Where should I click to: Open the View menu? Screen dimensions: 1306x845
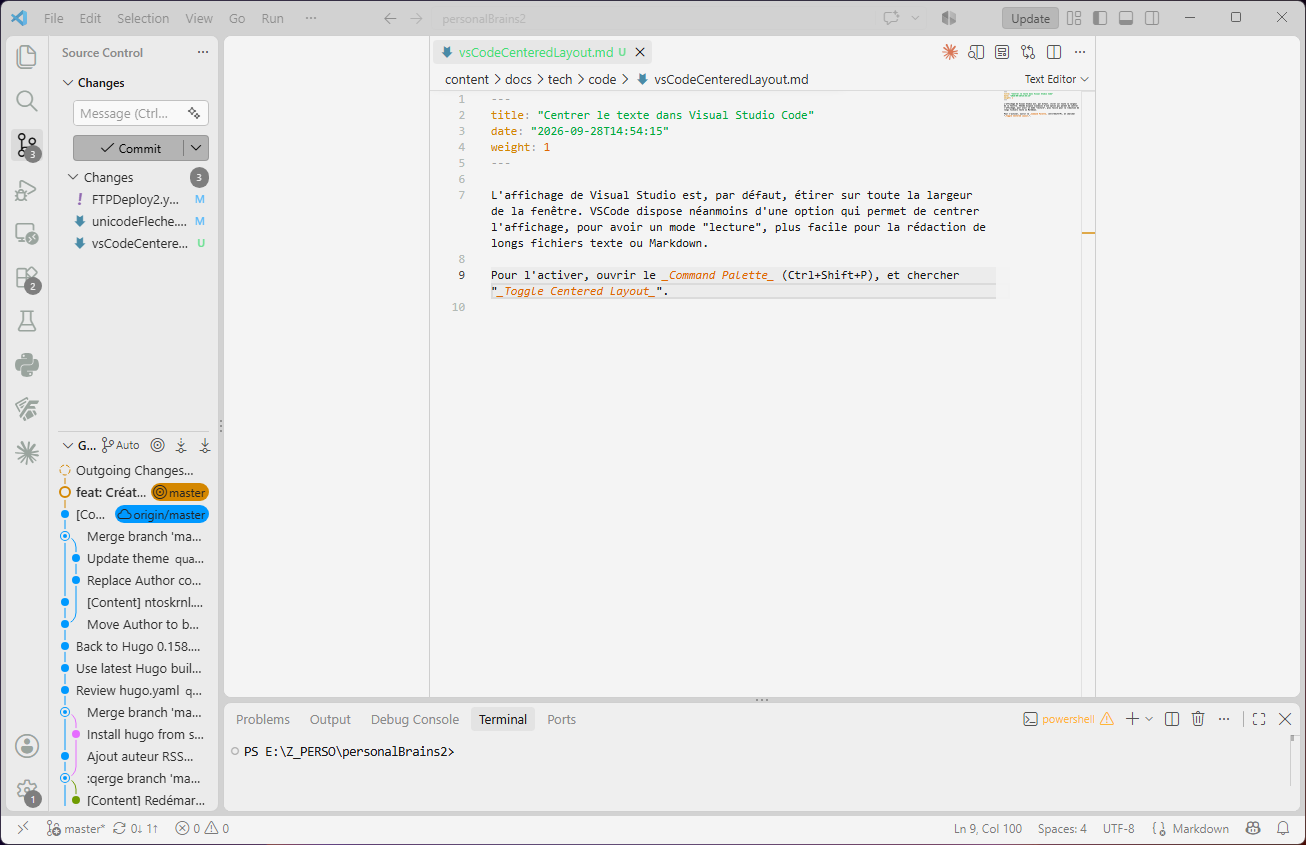click(x=199, y=18)
